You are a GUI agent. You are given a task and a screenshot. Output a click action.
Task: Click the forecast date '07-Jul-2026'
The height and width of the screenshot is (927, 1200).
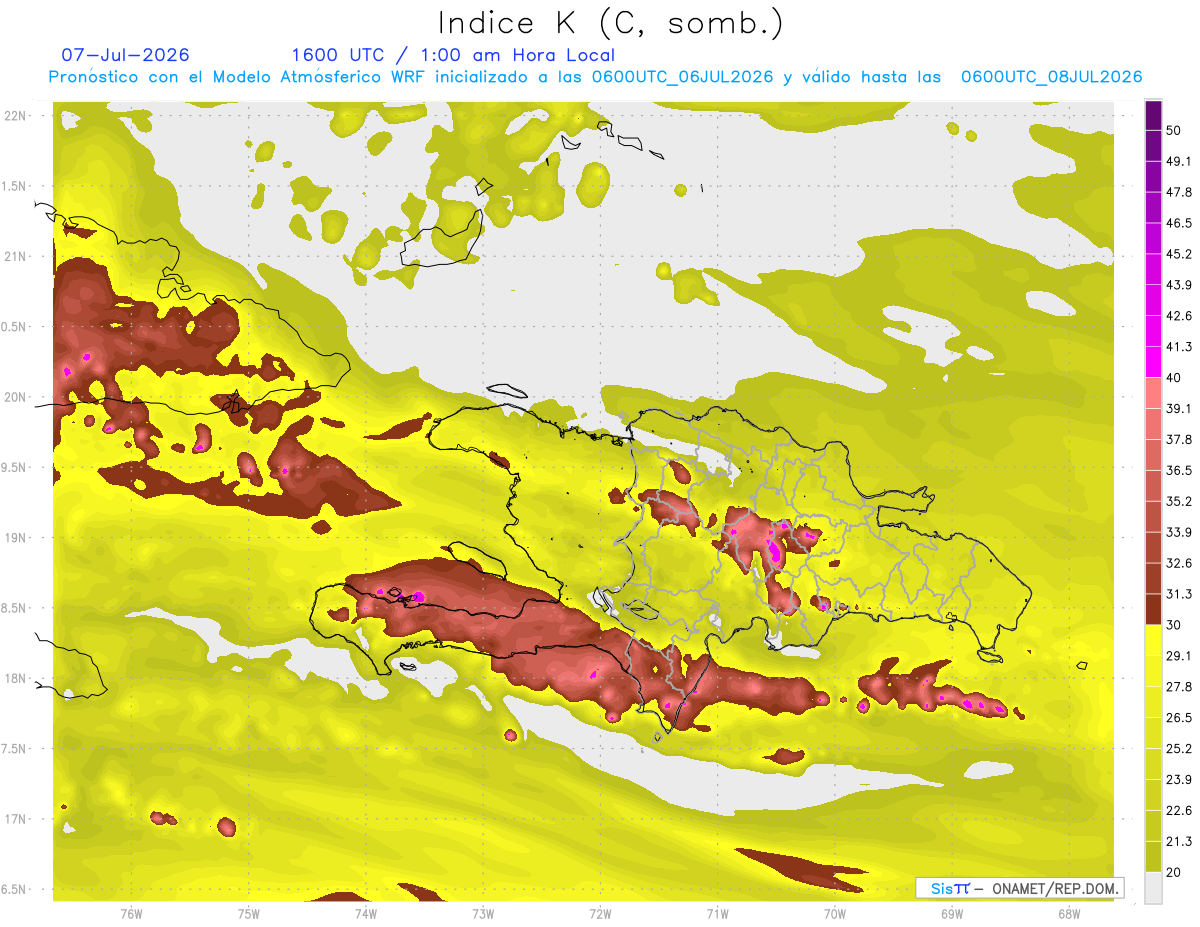pyautogui.click(x=125, y=55)
